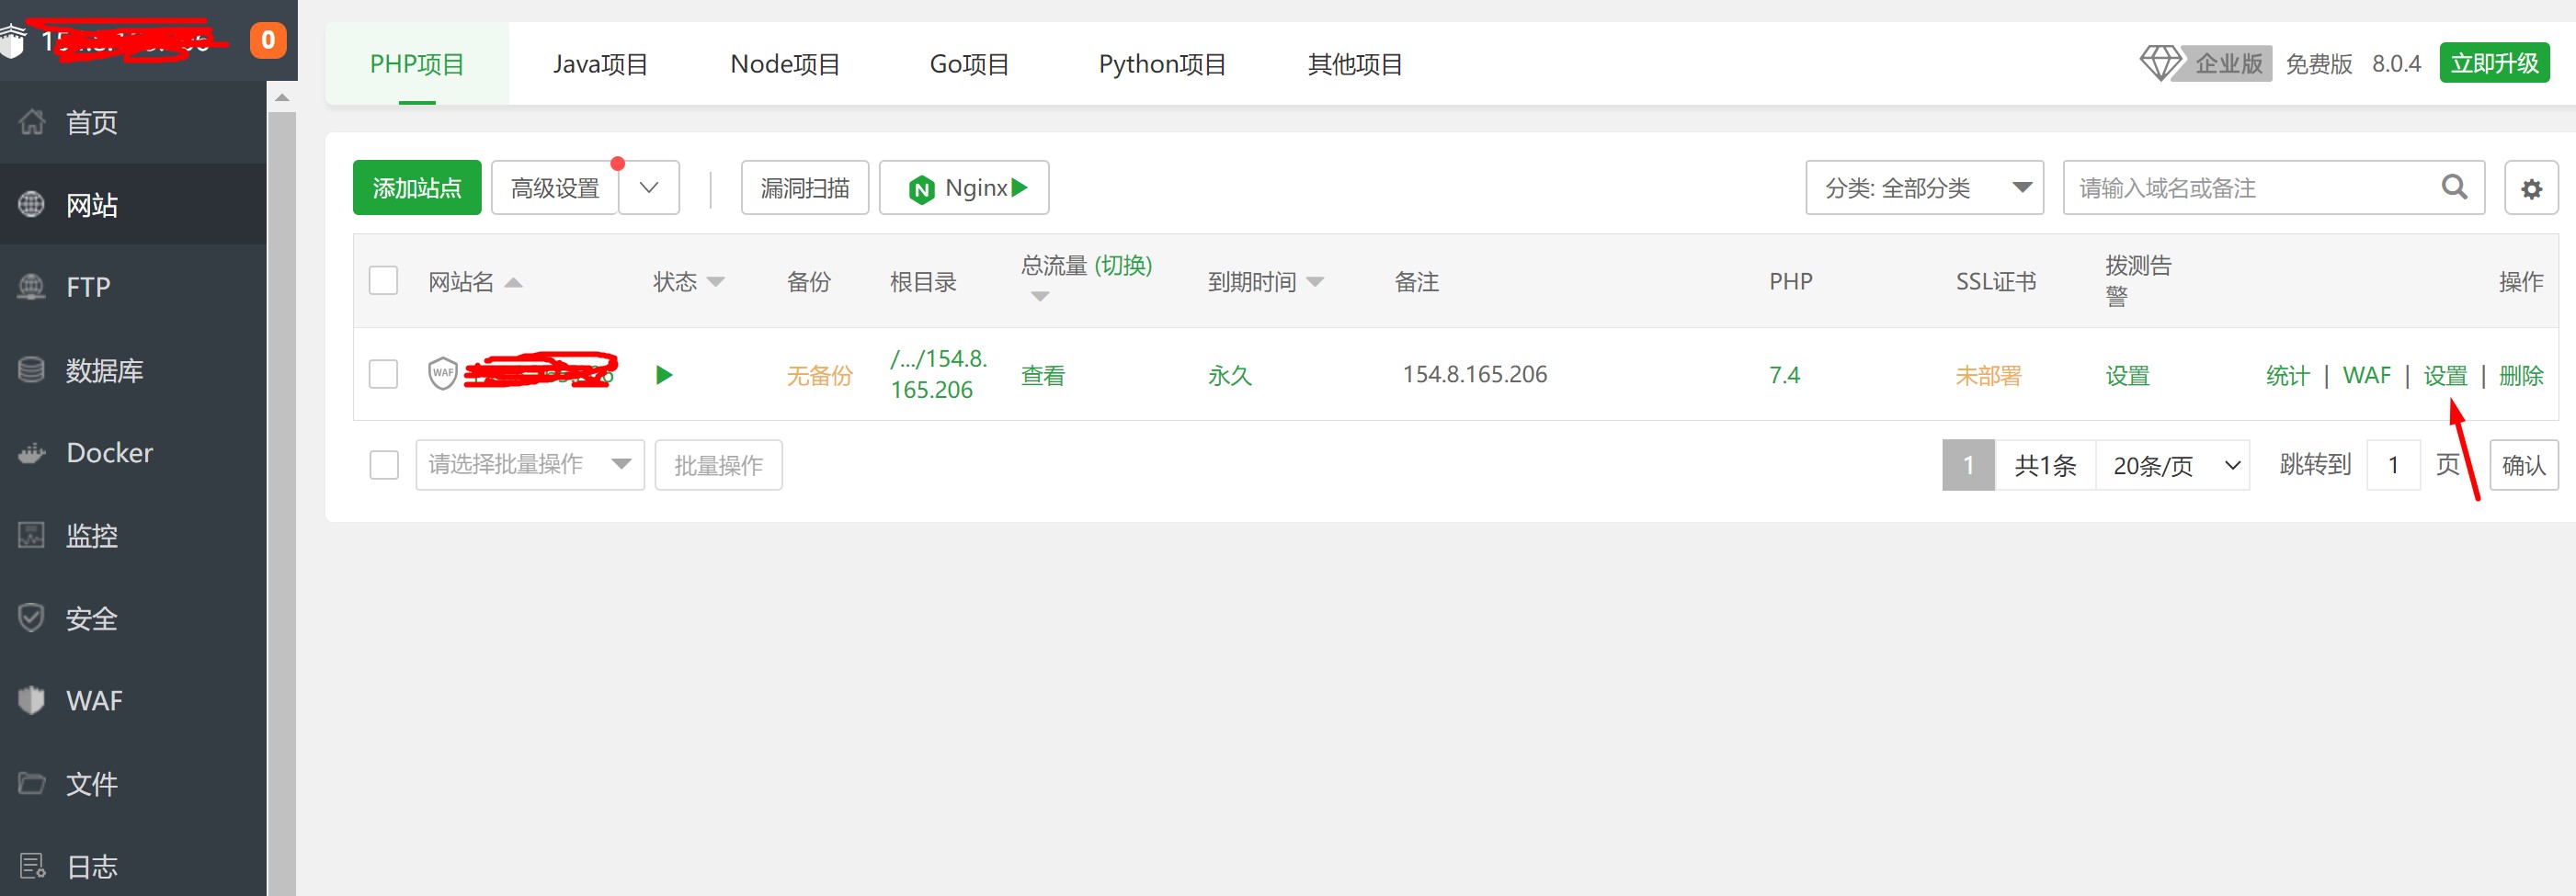The width and height of the screenshot is (2576, 896).
Task: Select the website row checkbox
Action: pyautogui.click(x=383, y=374)
